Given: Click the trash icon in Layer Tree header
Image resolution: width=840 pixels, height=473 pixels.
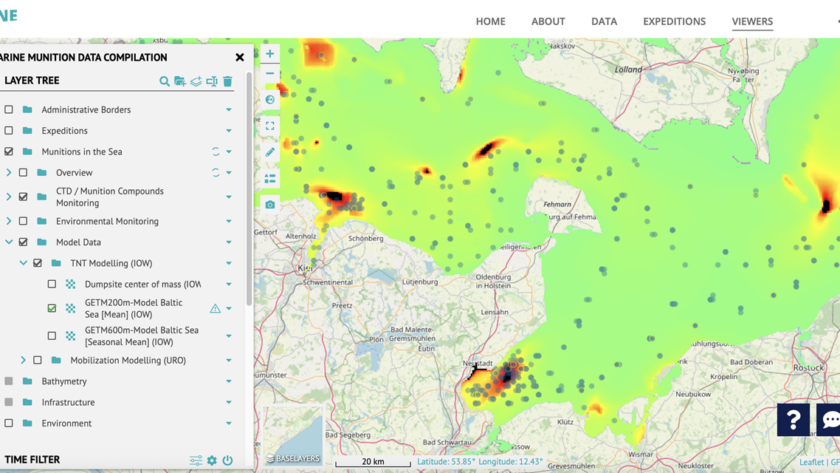Looking at the screenshot, I should 228,81.
